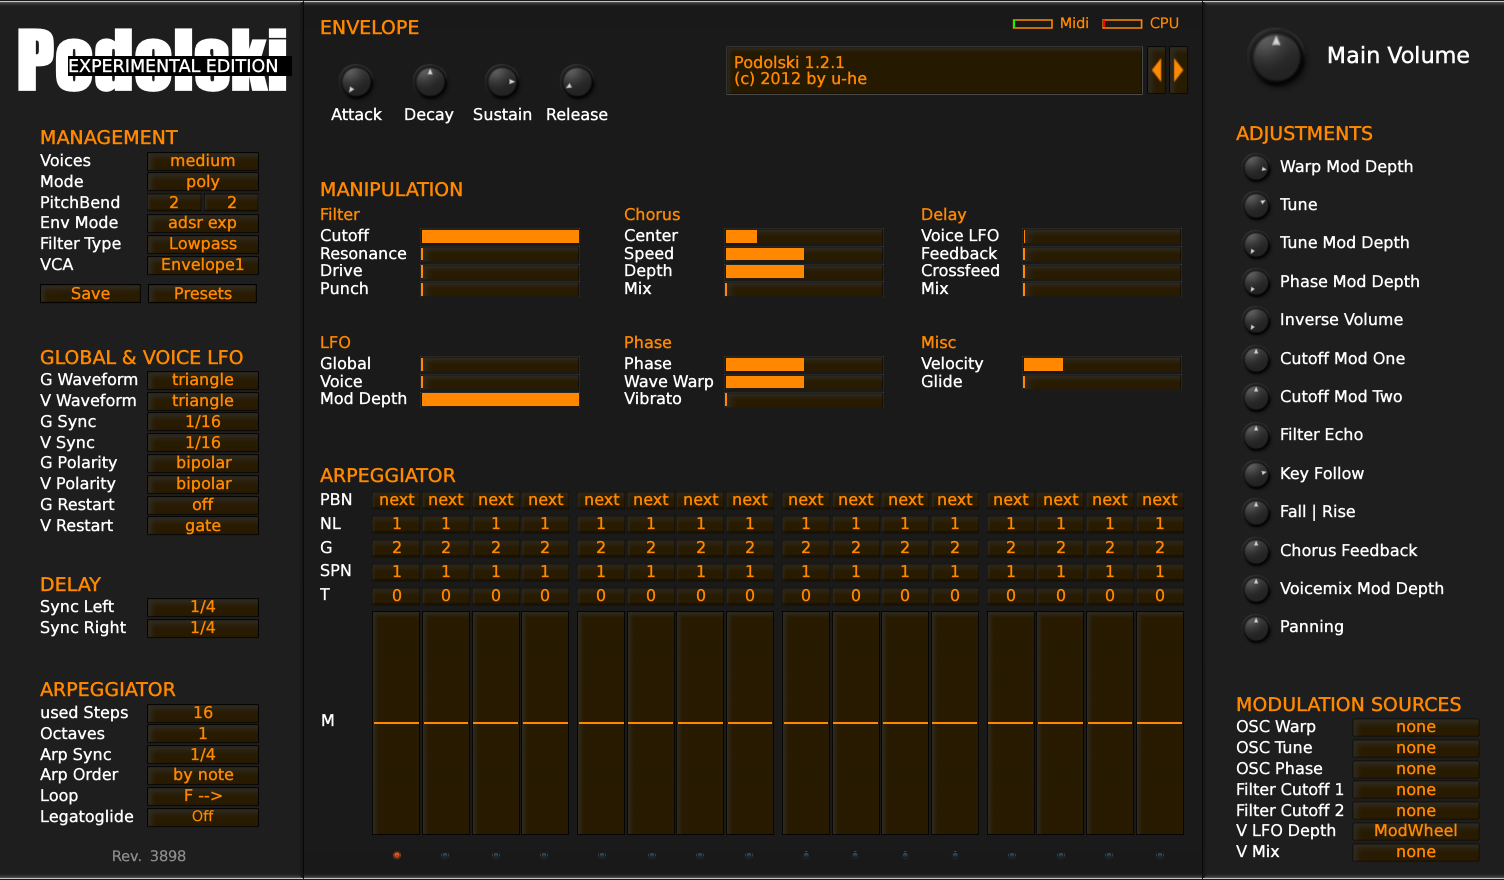Toggle the Mode poly setting
This screenshot has width=1504, height=880.
click(203, 182)
